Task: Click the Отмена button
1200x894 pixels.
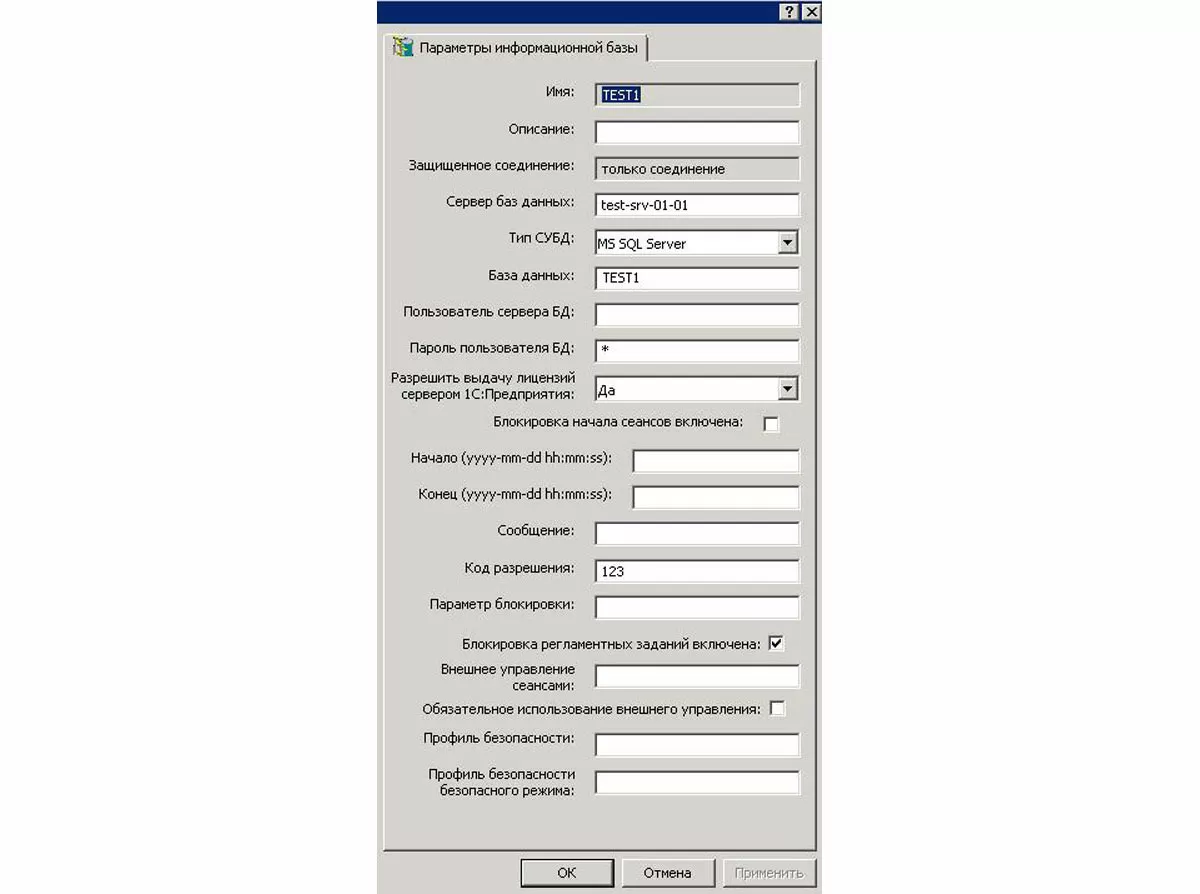Action: (x=668, y=872)
